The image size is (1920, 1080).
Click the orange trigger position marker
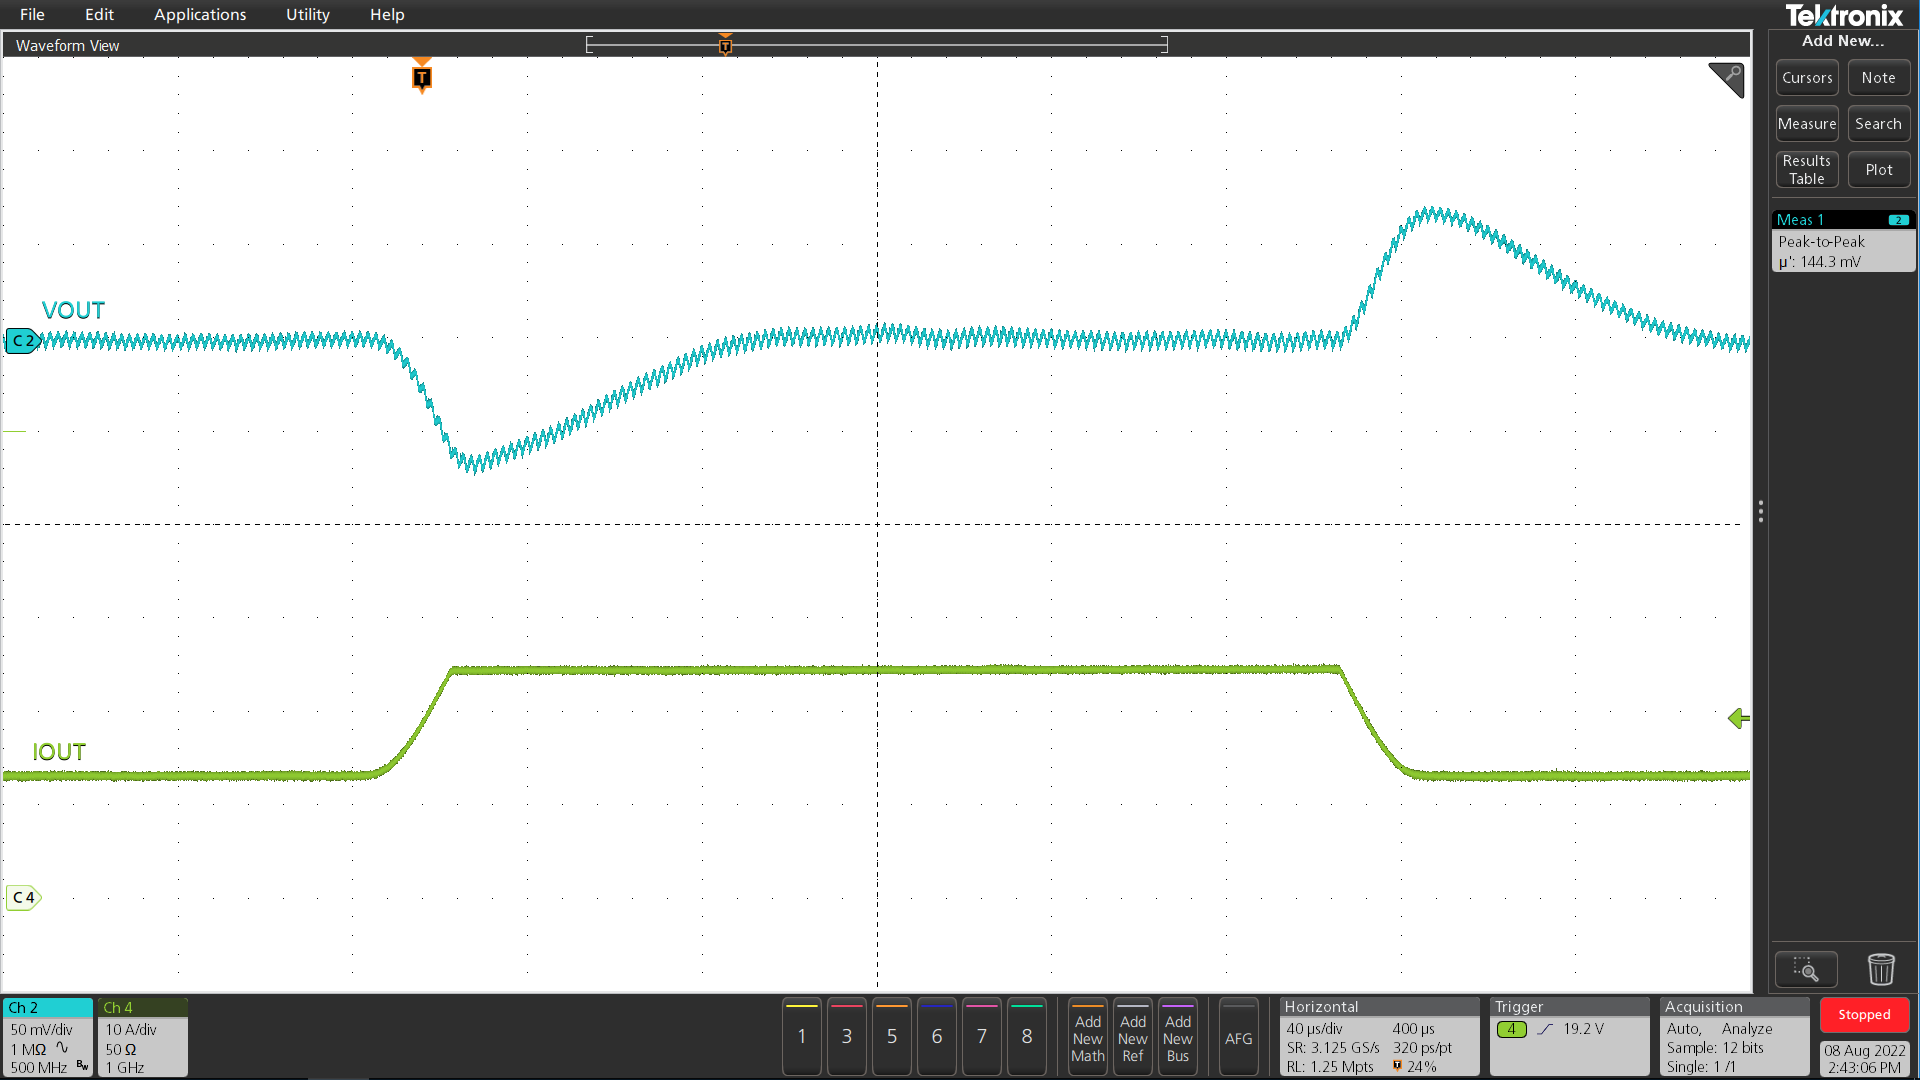coord(421,77)
